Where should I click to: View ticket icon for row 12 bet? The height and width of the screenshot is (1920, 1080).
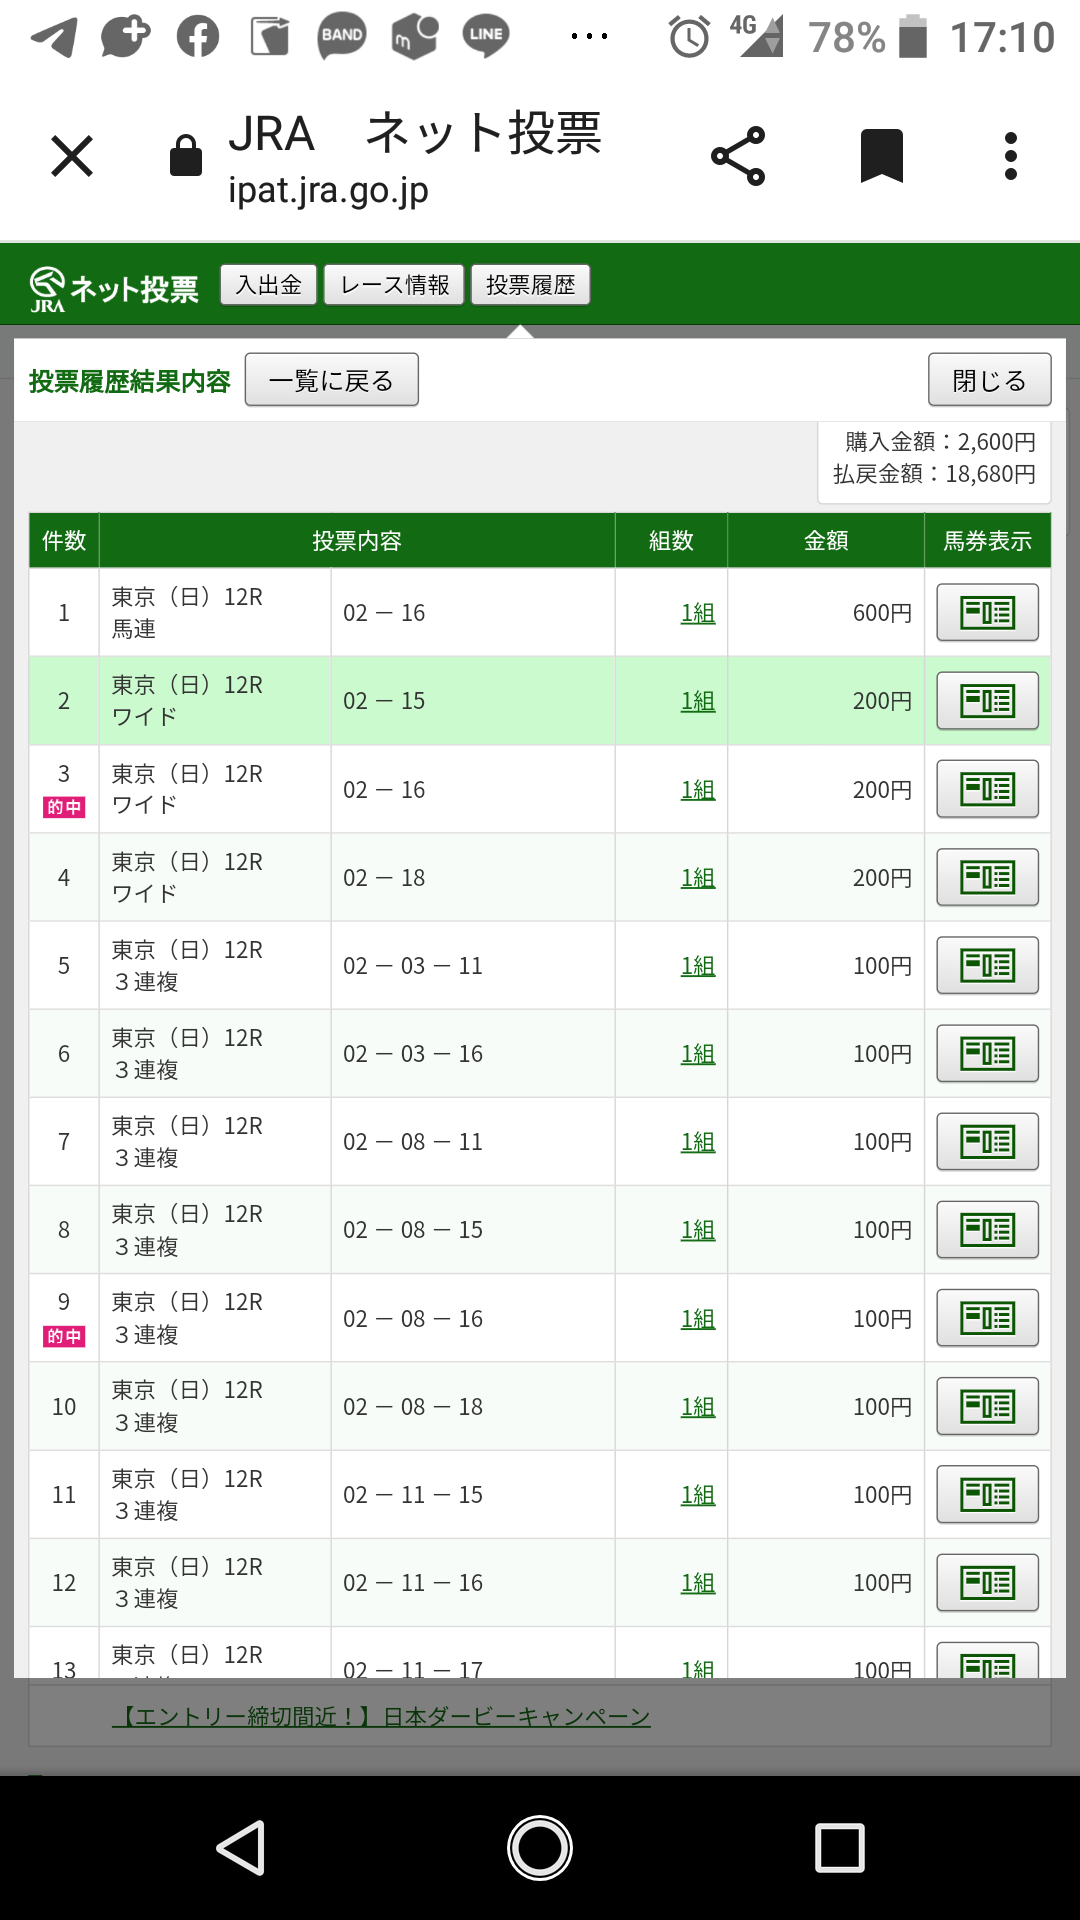[987, 1582]
